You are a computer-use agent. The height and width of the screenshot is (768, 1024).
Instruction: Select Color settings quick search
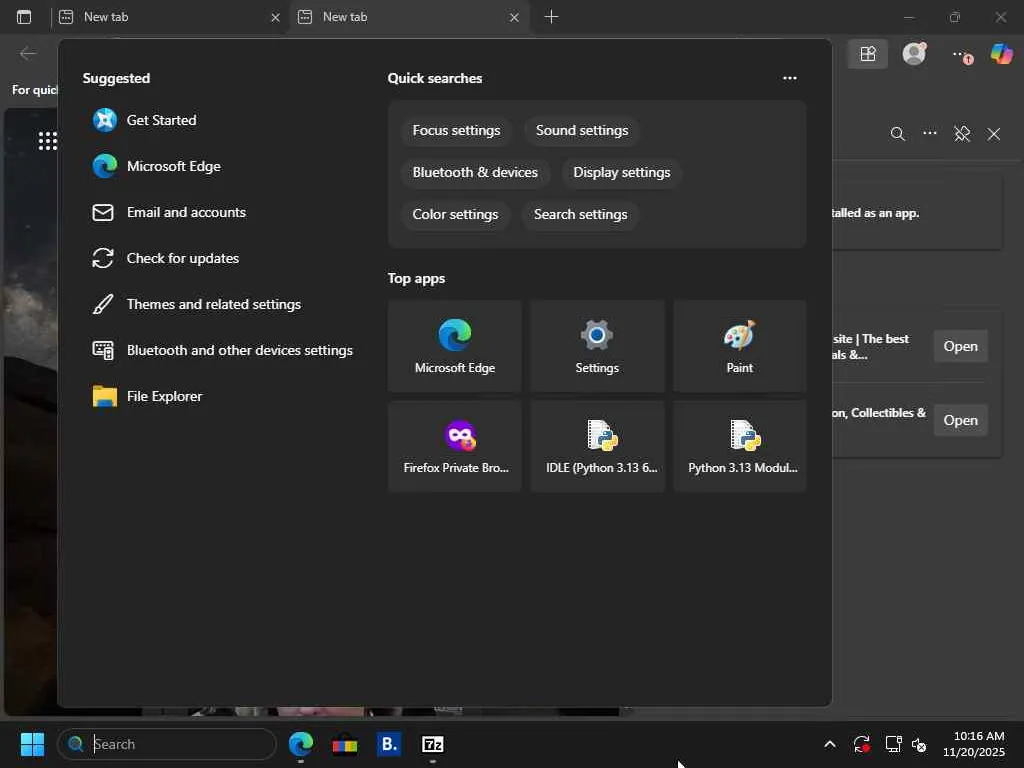455,214
